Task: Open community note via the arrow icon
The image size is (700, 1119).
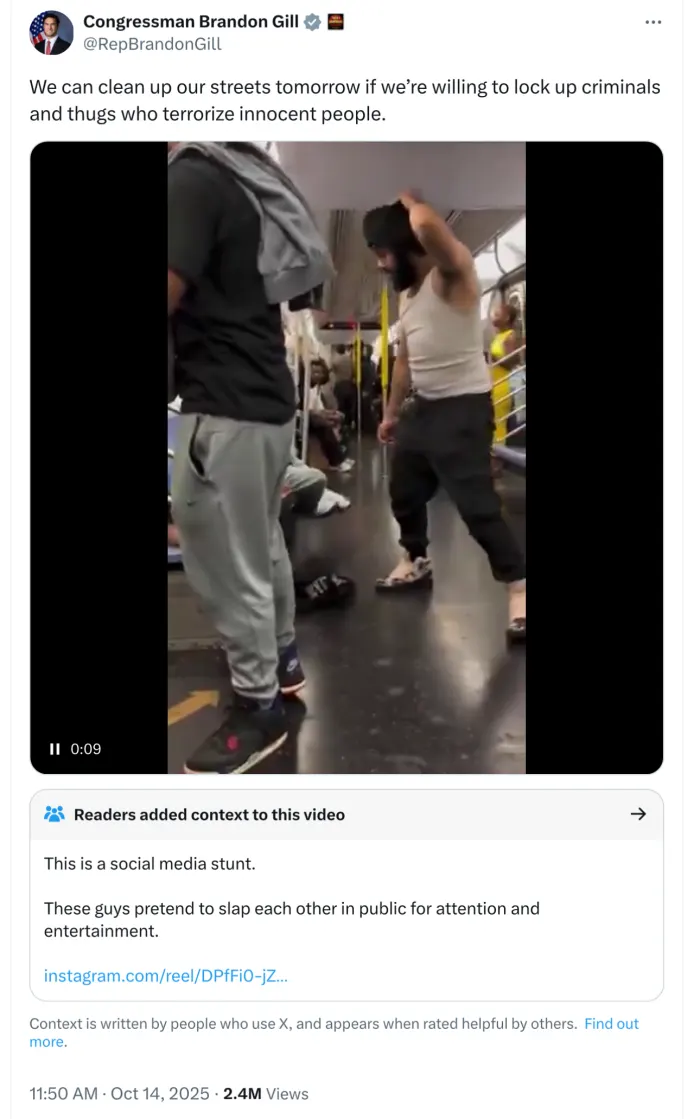Action: (x=638, y=814)
